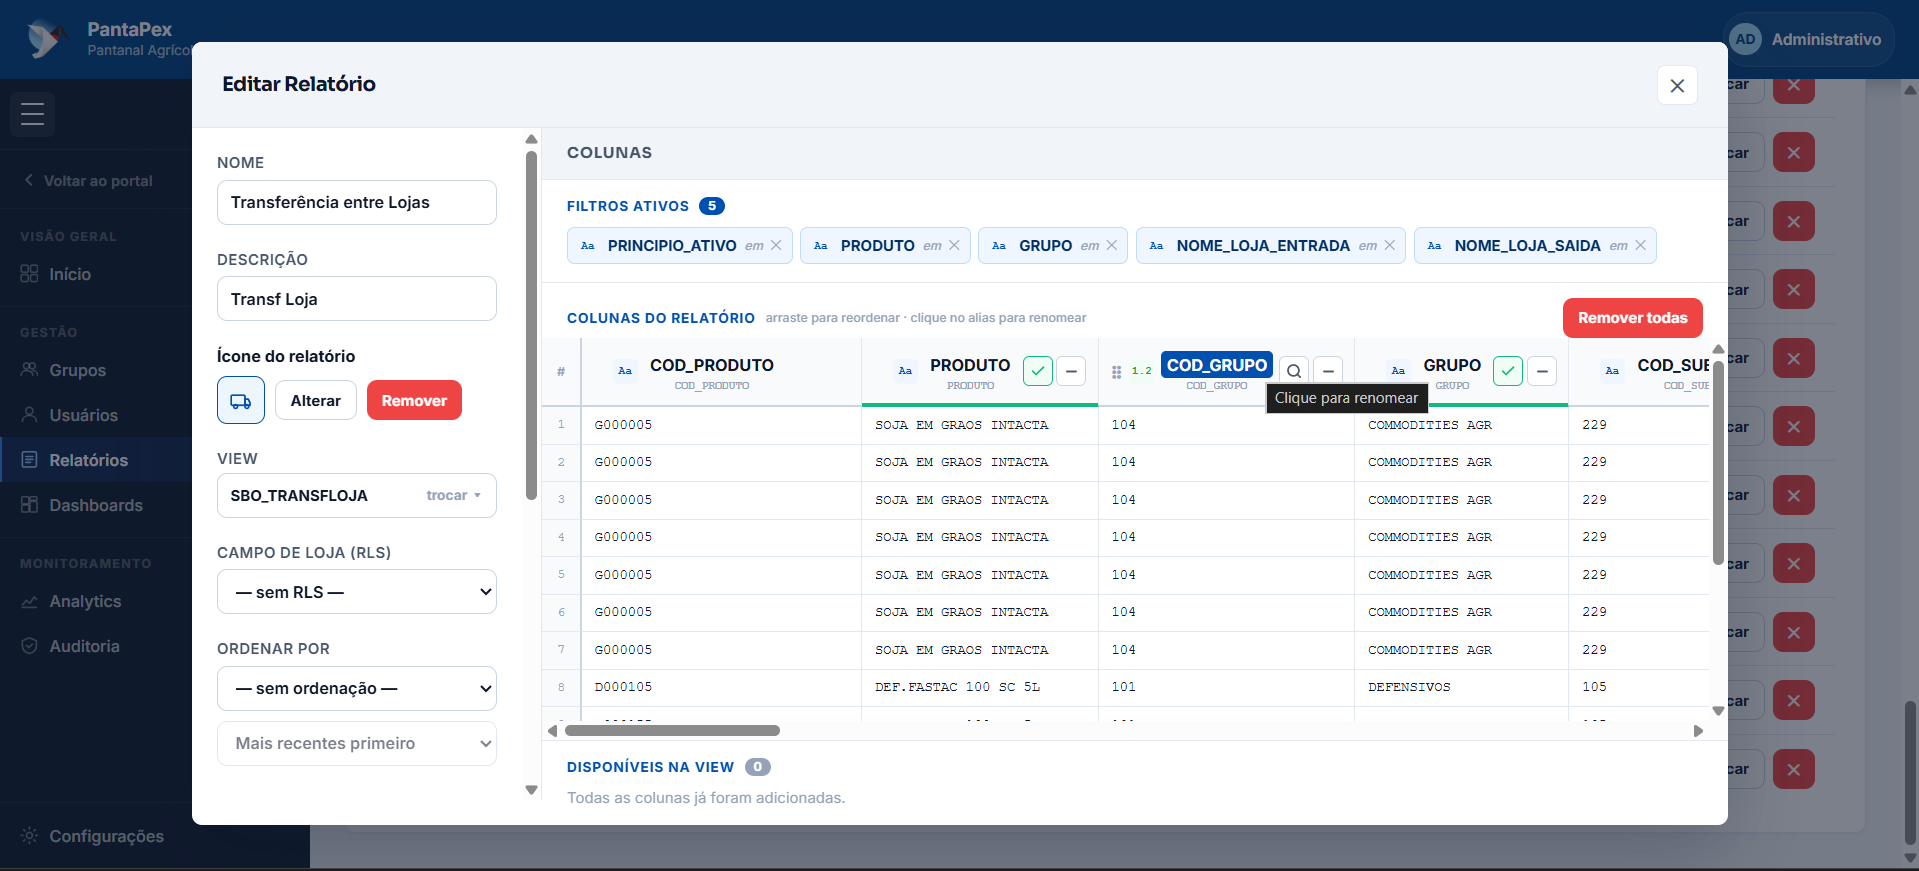
Task: Click the PantaPex logo
Action: point(45,39)
